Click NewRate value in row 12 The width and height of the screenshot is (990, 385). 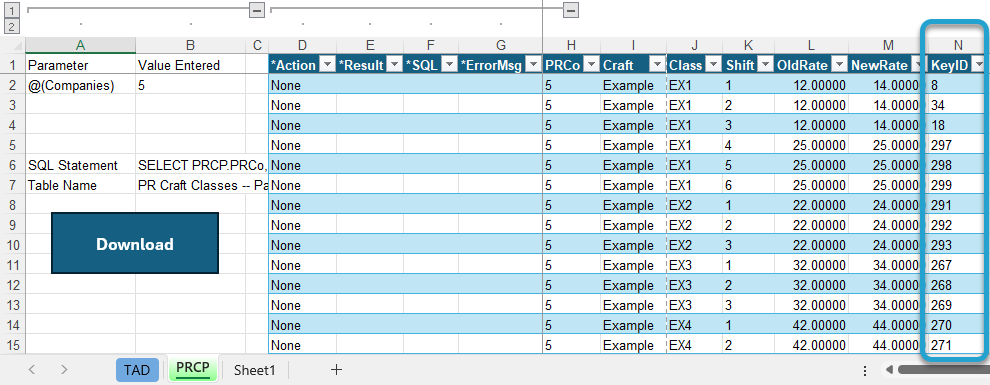click(888, 285)
